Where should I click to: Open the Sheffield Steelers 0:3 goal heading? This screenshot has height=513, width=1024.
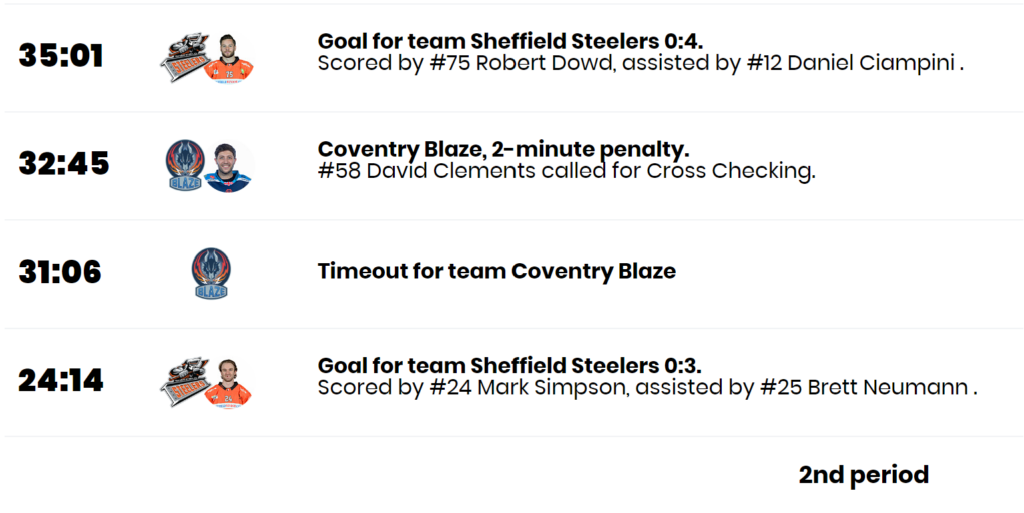(x=509, y=365)
